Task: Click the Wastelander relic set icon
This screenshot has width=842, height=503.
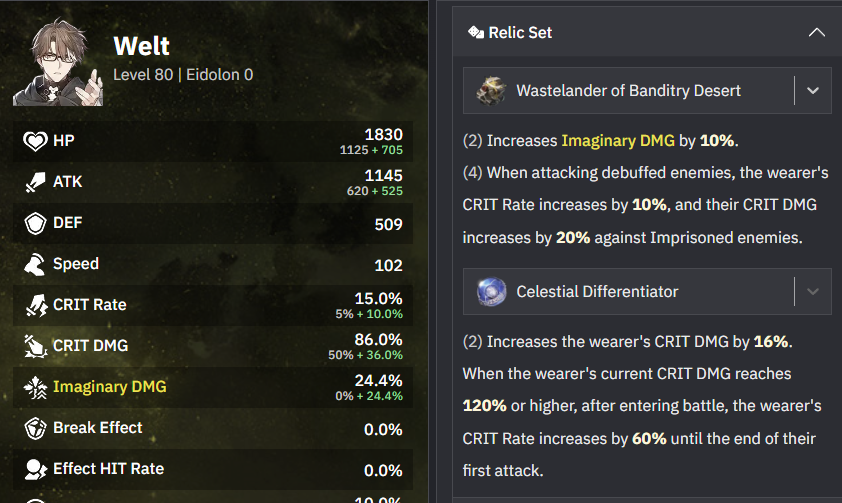Action: coord(490,91)
